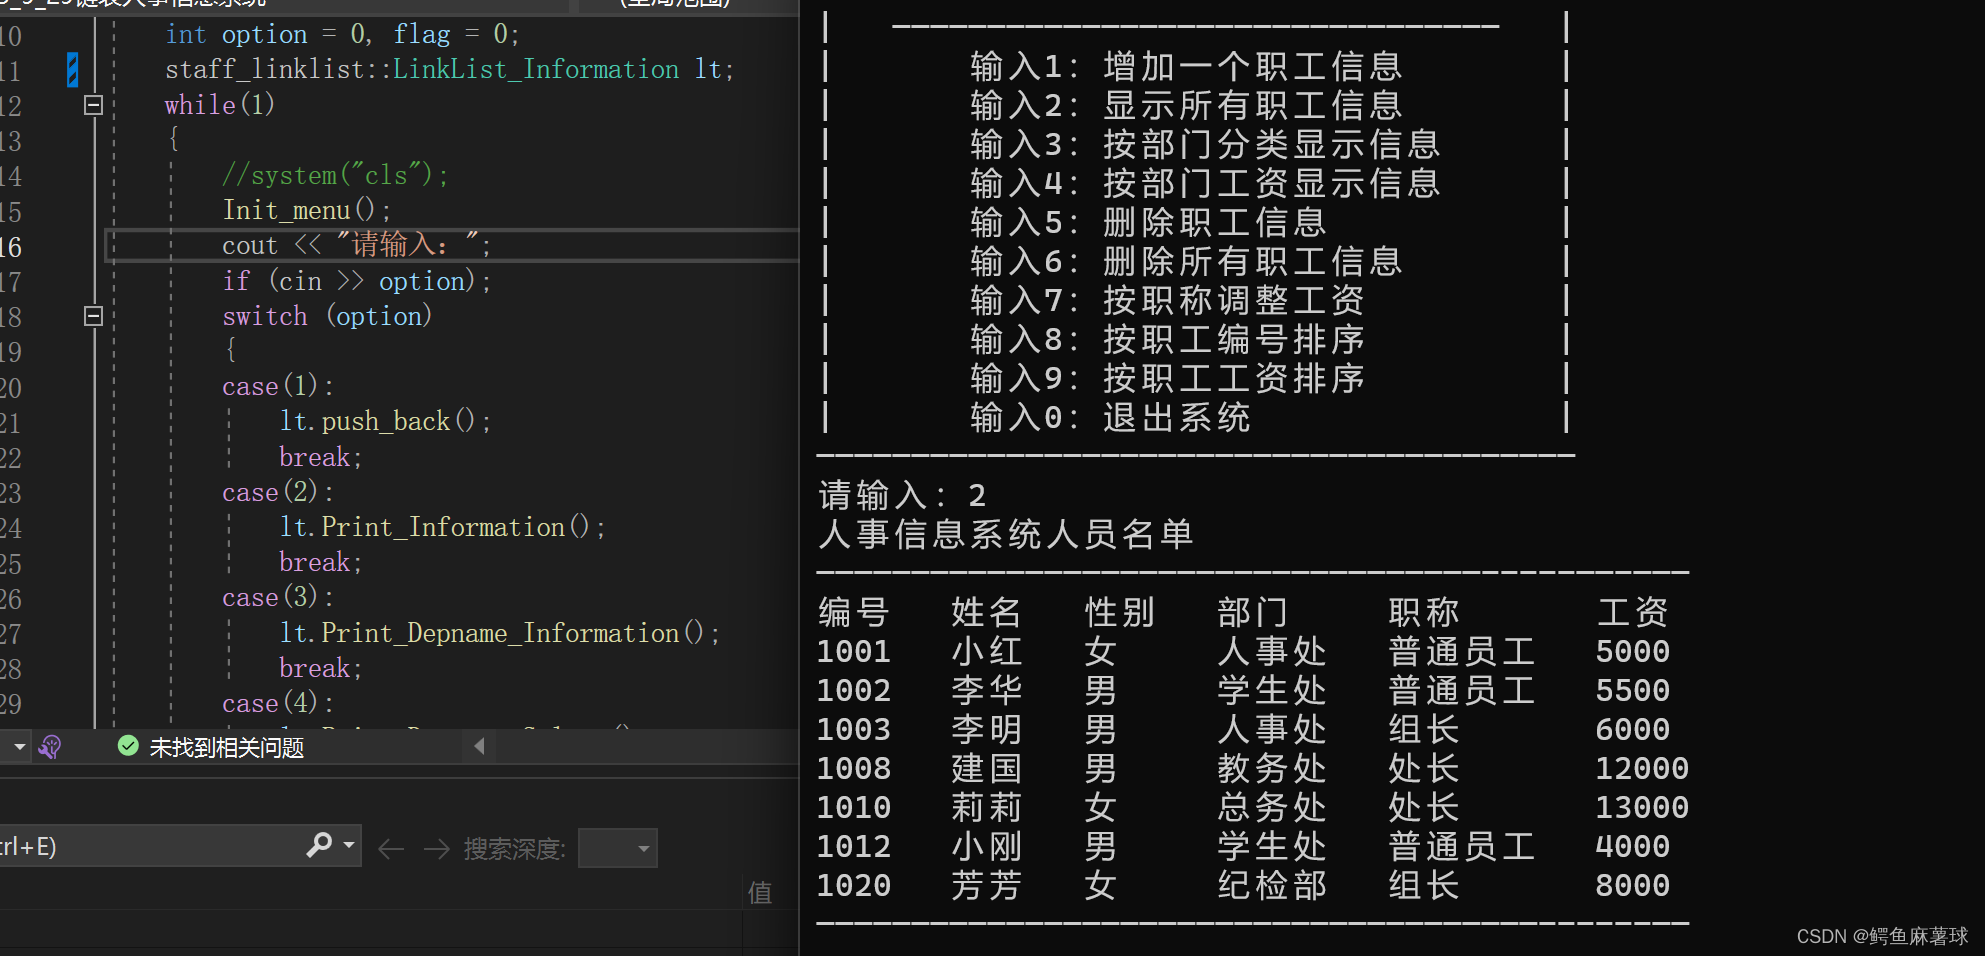Select LinkList_Information in staff_linklist line
Image resolution: width=1985 pixels, height=956 pixels.
tap(536, 69)
